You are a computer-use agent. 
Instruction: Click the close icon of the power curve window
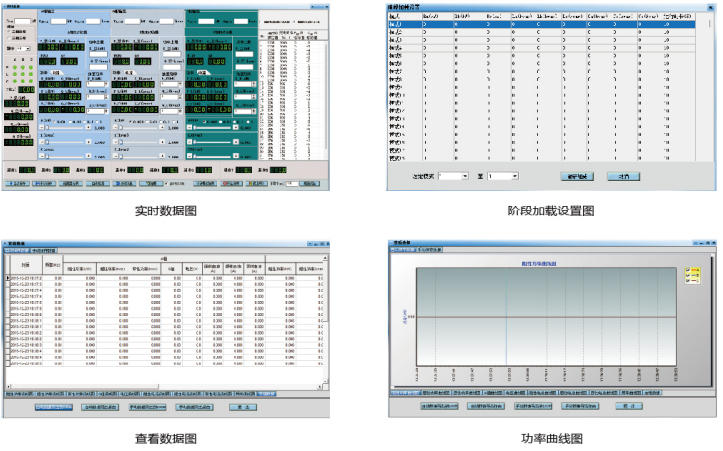pyautogui.click(x=709, y=243)
